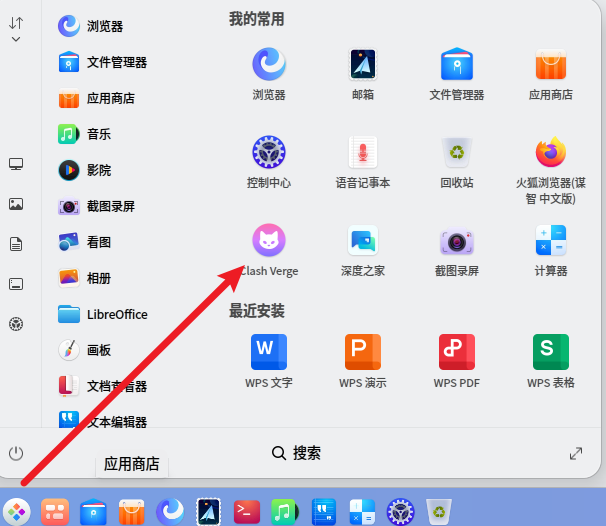Image resolution: width=606 pixels, height=526 pixels.
Task: Open 文档查看器 in the app list
Action: point(103,386)
